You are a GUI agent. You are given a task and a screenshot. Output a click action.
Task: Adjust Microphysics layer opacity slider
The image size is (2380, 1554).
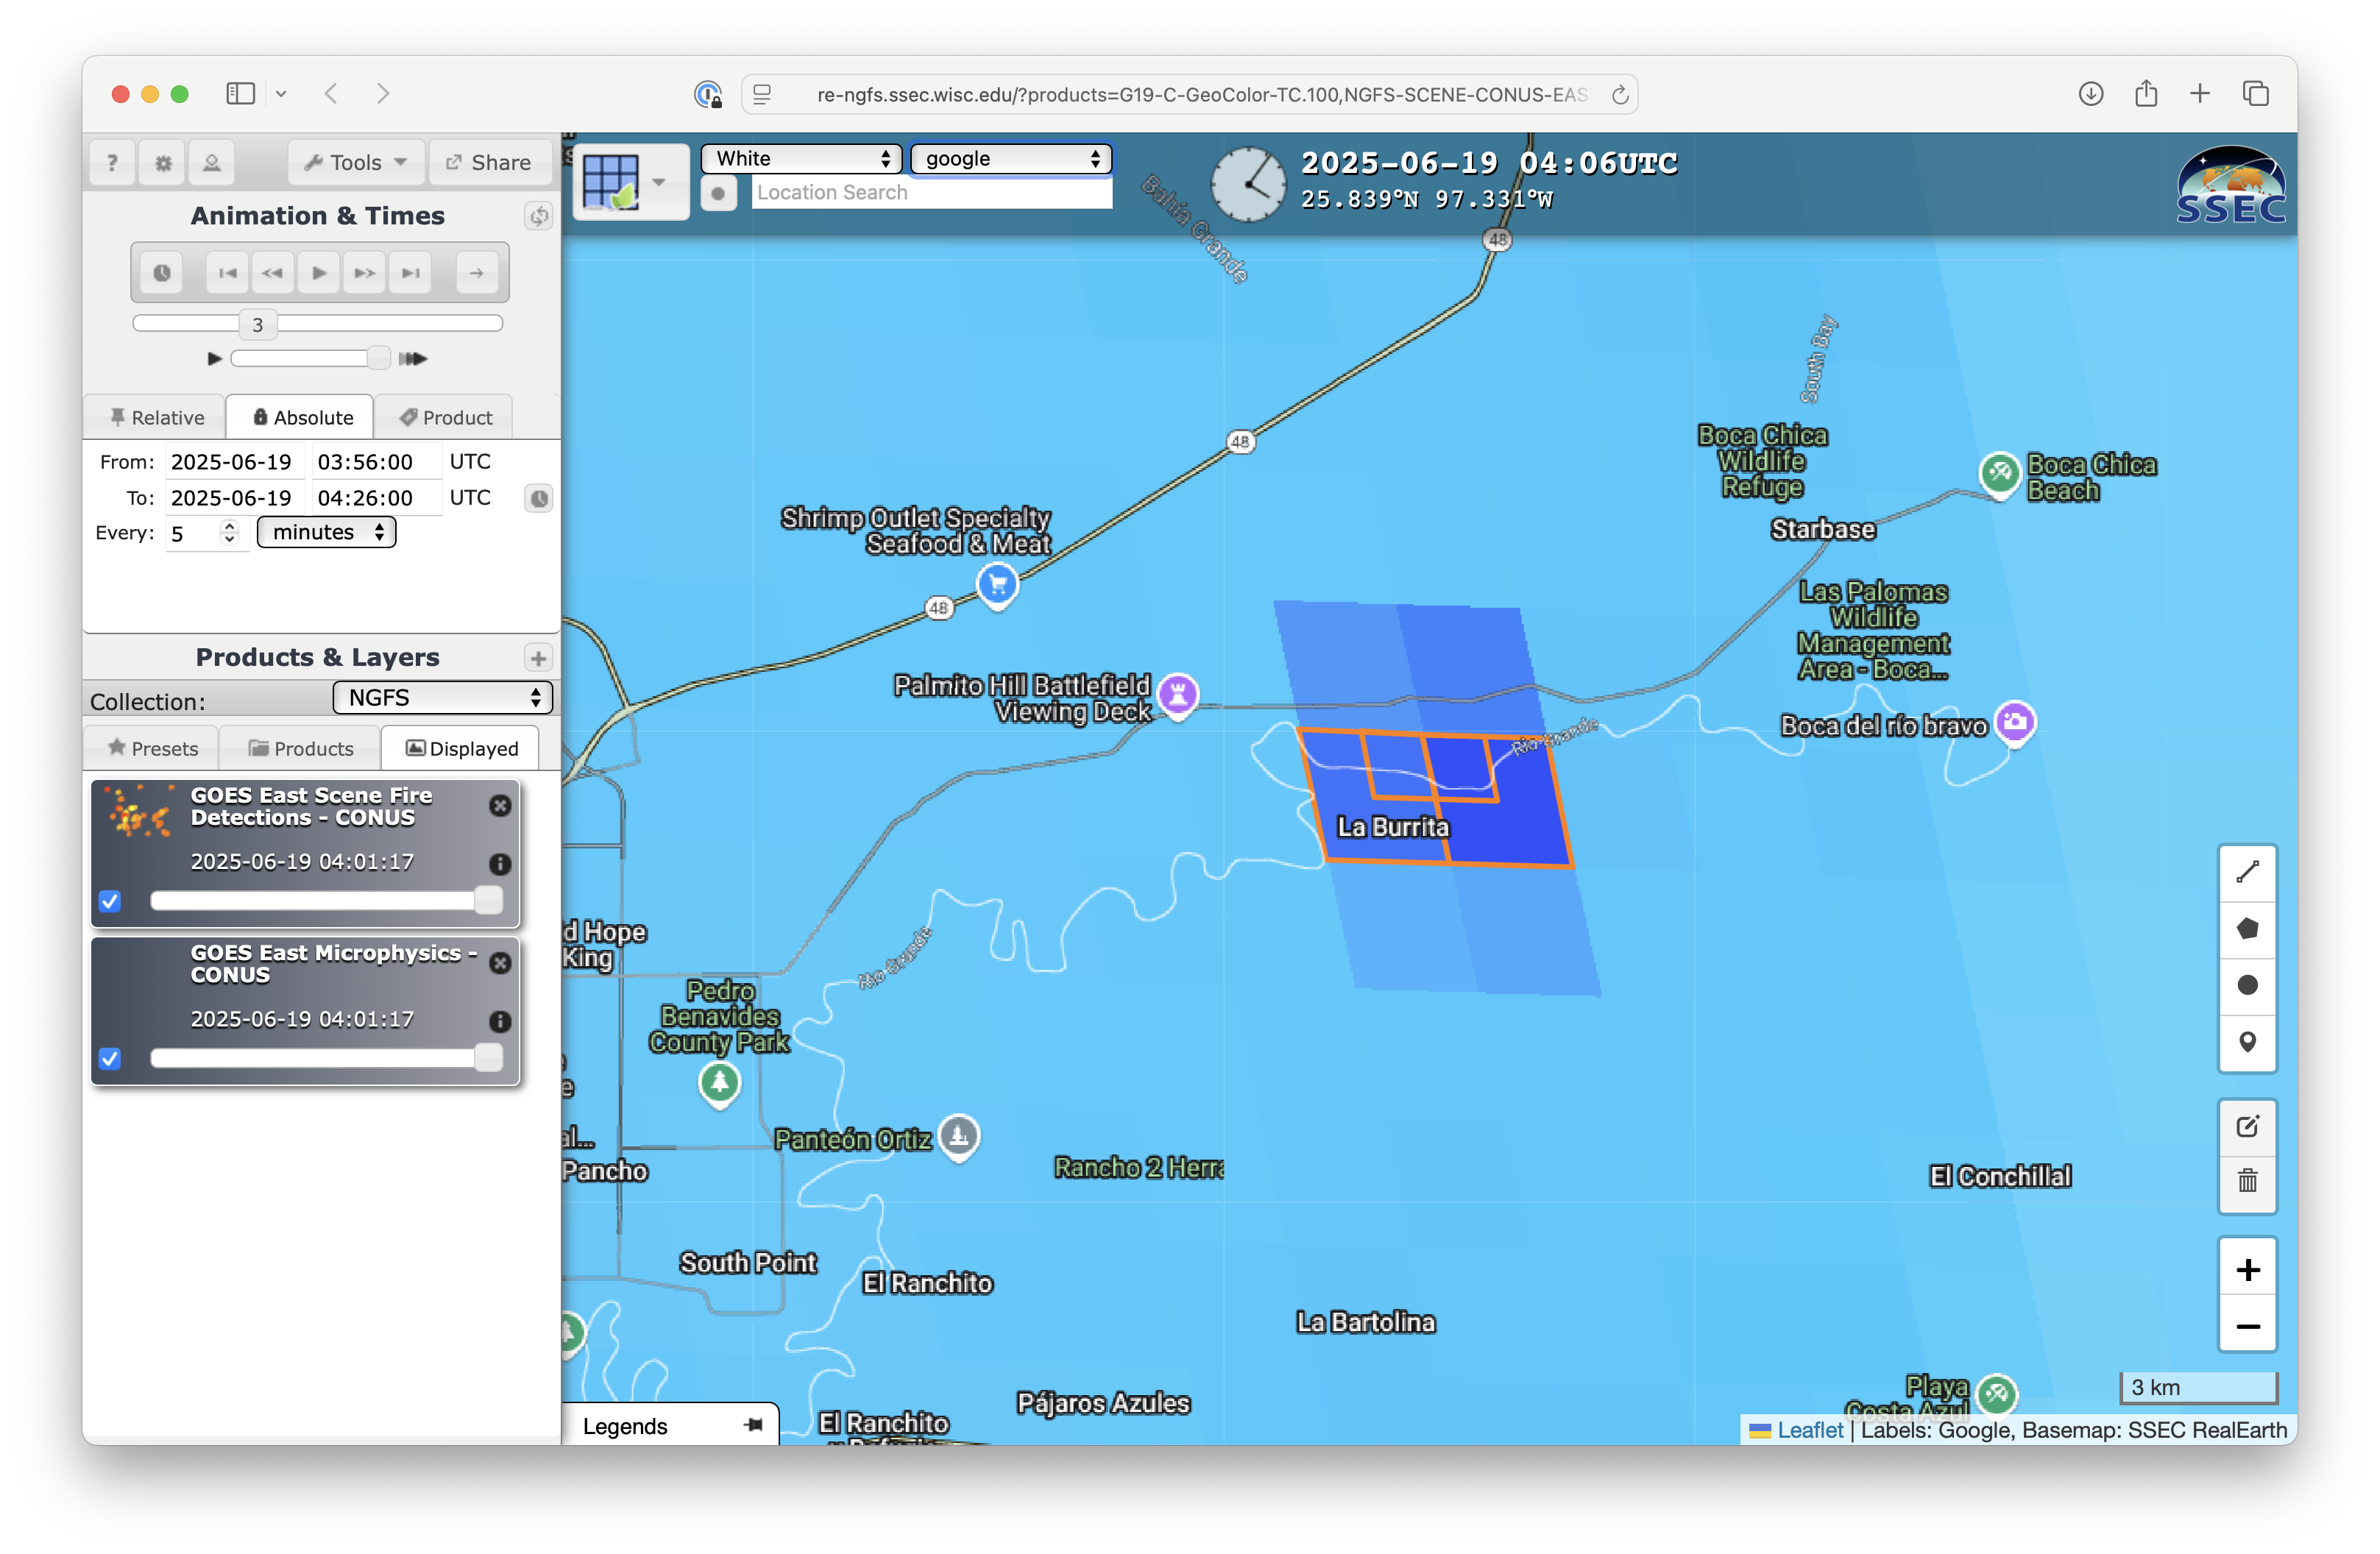click(x=326, y=1058)
